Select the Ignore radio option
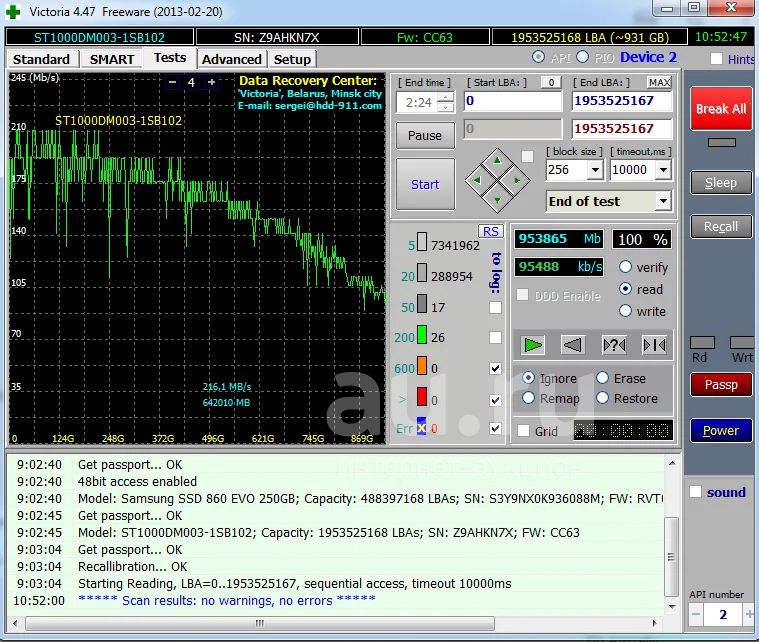This screenshot has width=759, height=642. tap(528, 378)
